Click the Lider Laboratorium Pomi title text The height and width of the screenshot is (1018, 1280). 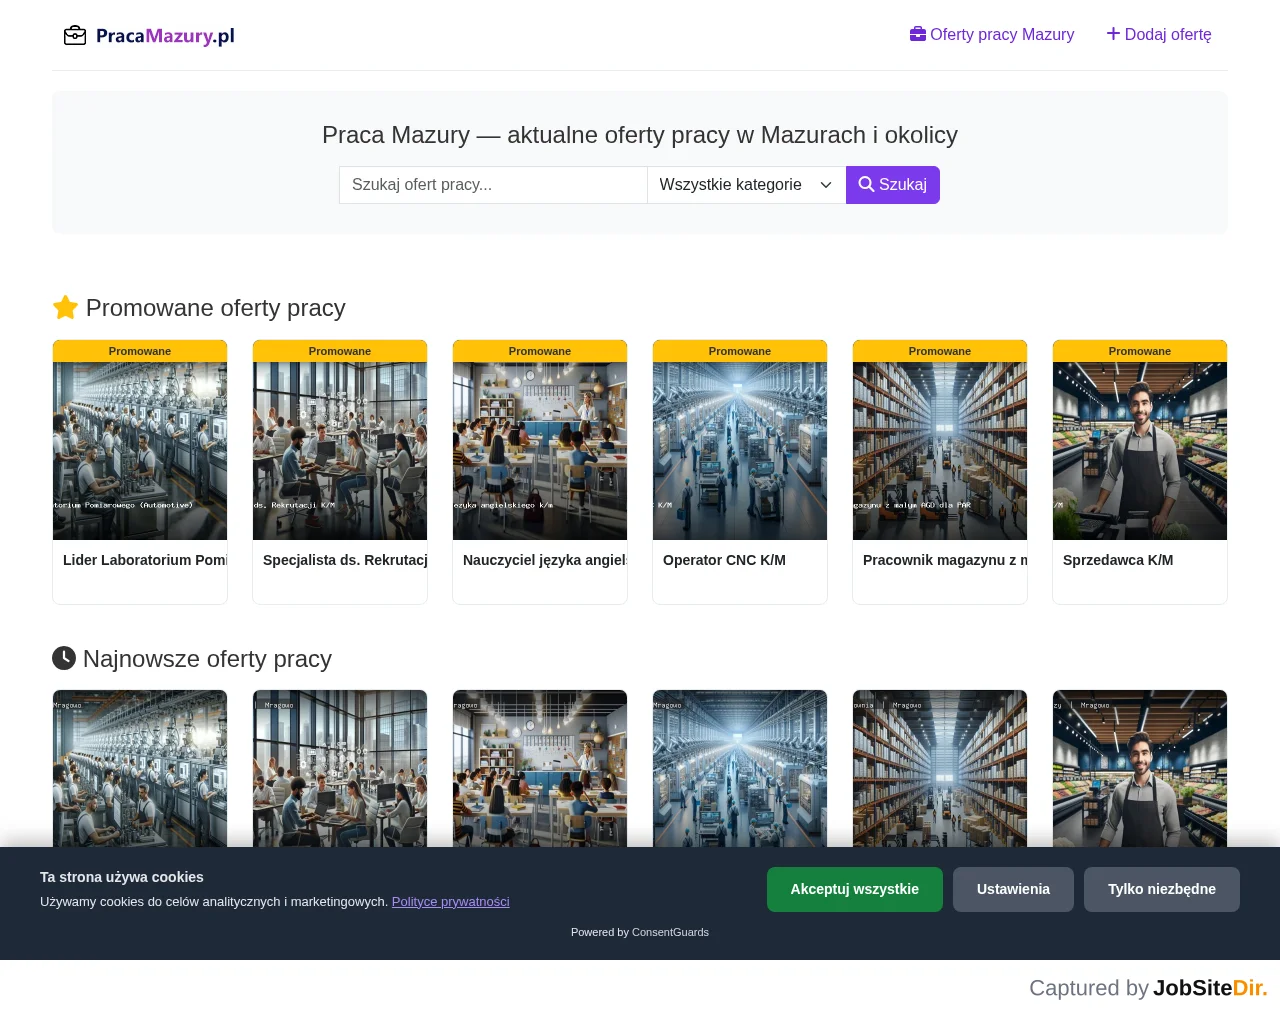(x=145, y=560)
